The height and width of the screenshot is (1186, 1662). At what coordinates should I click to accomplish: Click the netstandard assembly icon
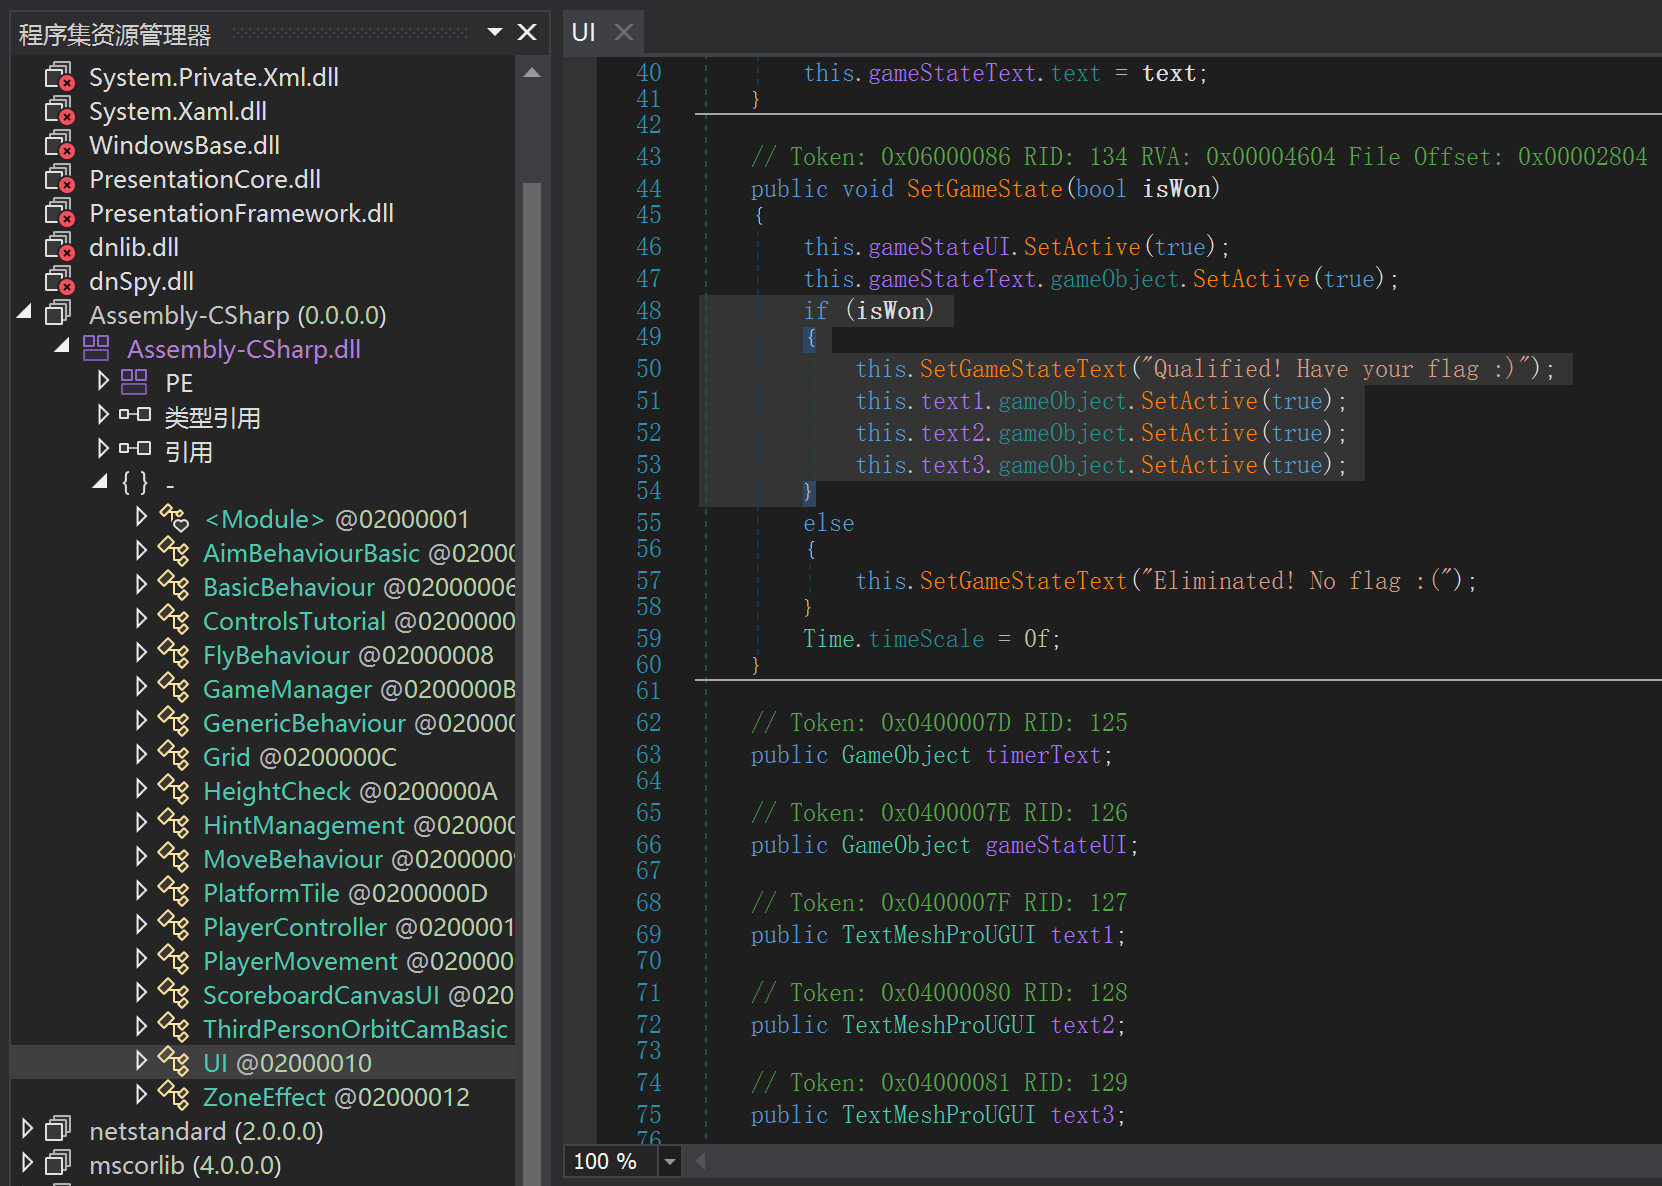(x=59, y=1130)
